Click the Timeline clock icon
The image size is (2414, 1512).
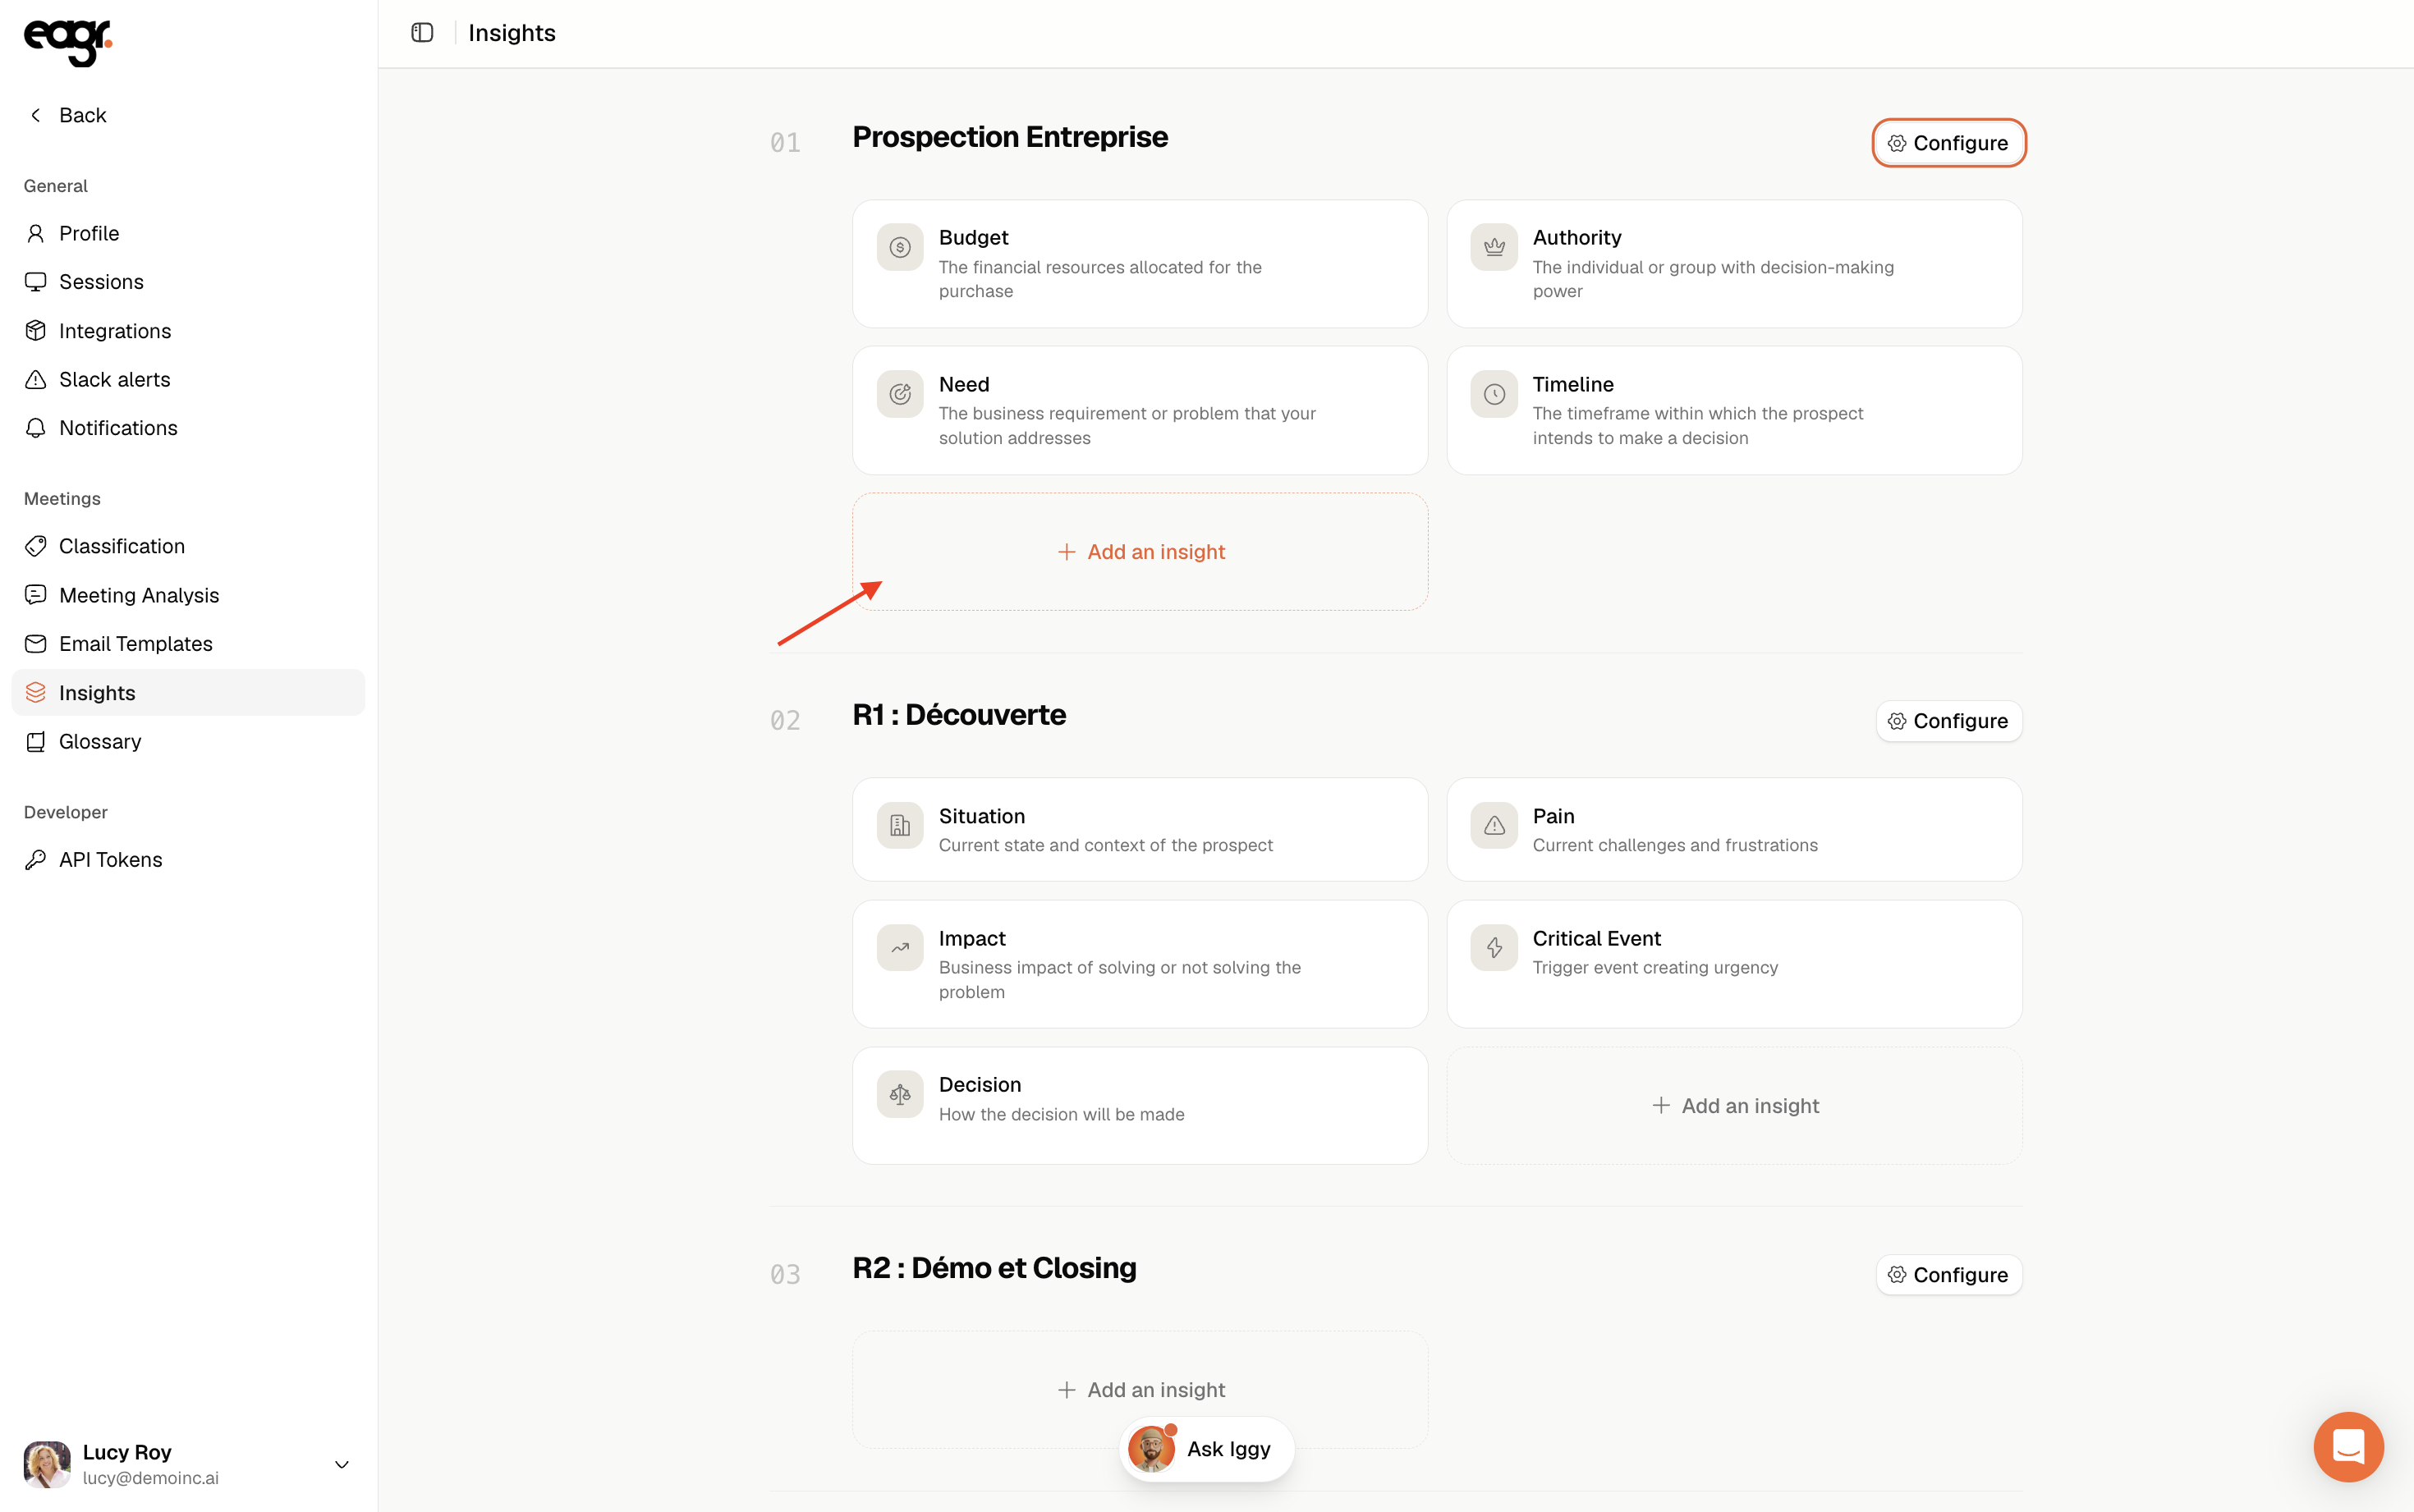pos(1494,394)
